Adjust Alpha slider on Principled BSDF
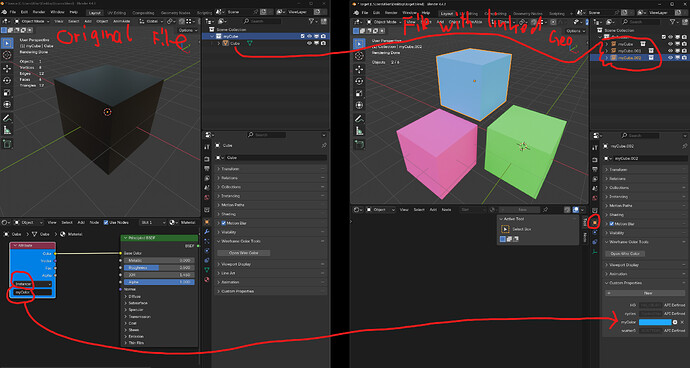The image size is (690, 368). coord(159,282)
